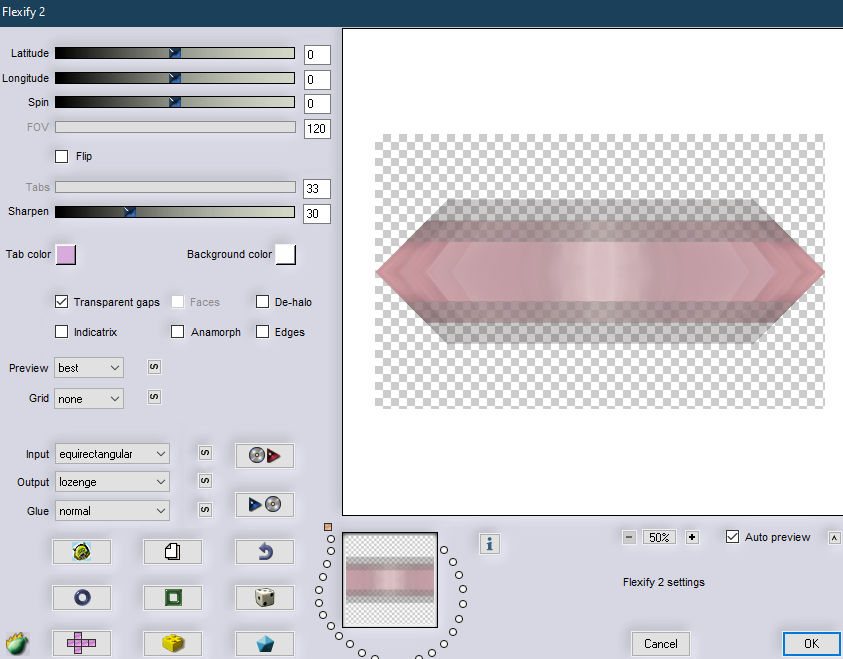Click the pink cross net icon button
843x659 pixels.
point(82,643)
